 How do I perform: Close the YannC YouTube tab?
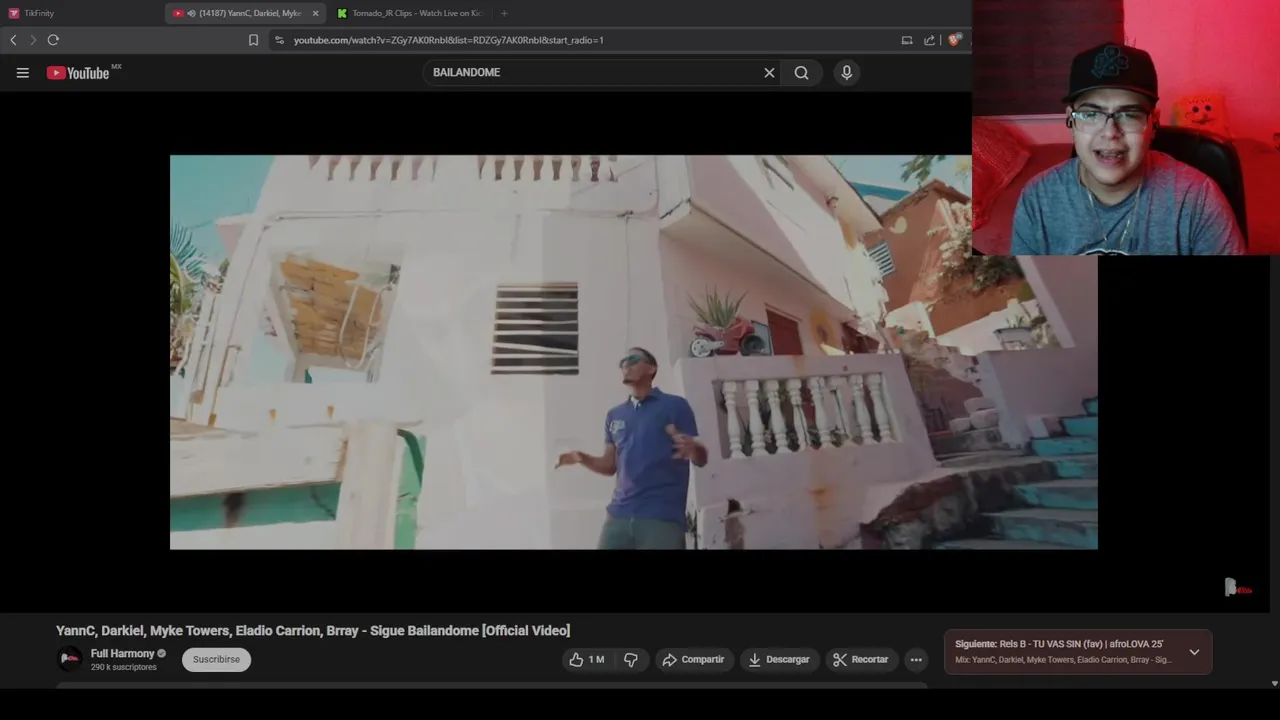[x=315, y=13]
